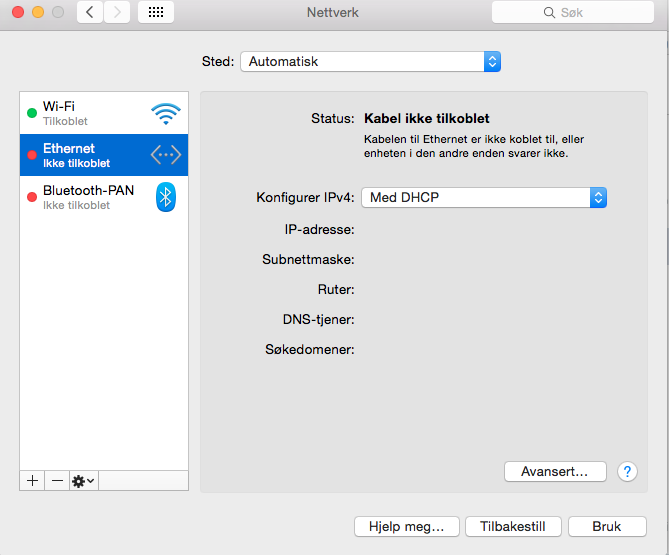This screenshot has width=669, height=555.
Task: Click the magnifying glass search icon
Action: tap(549, 12)
